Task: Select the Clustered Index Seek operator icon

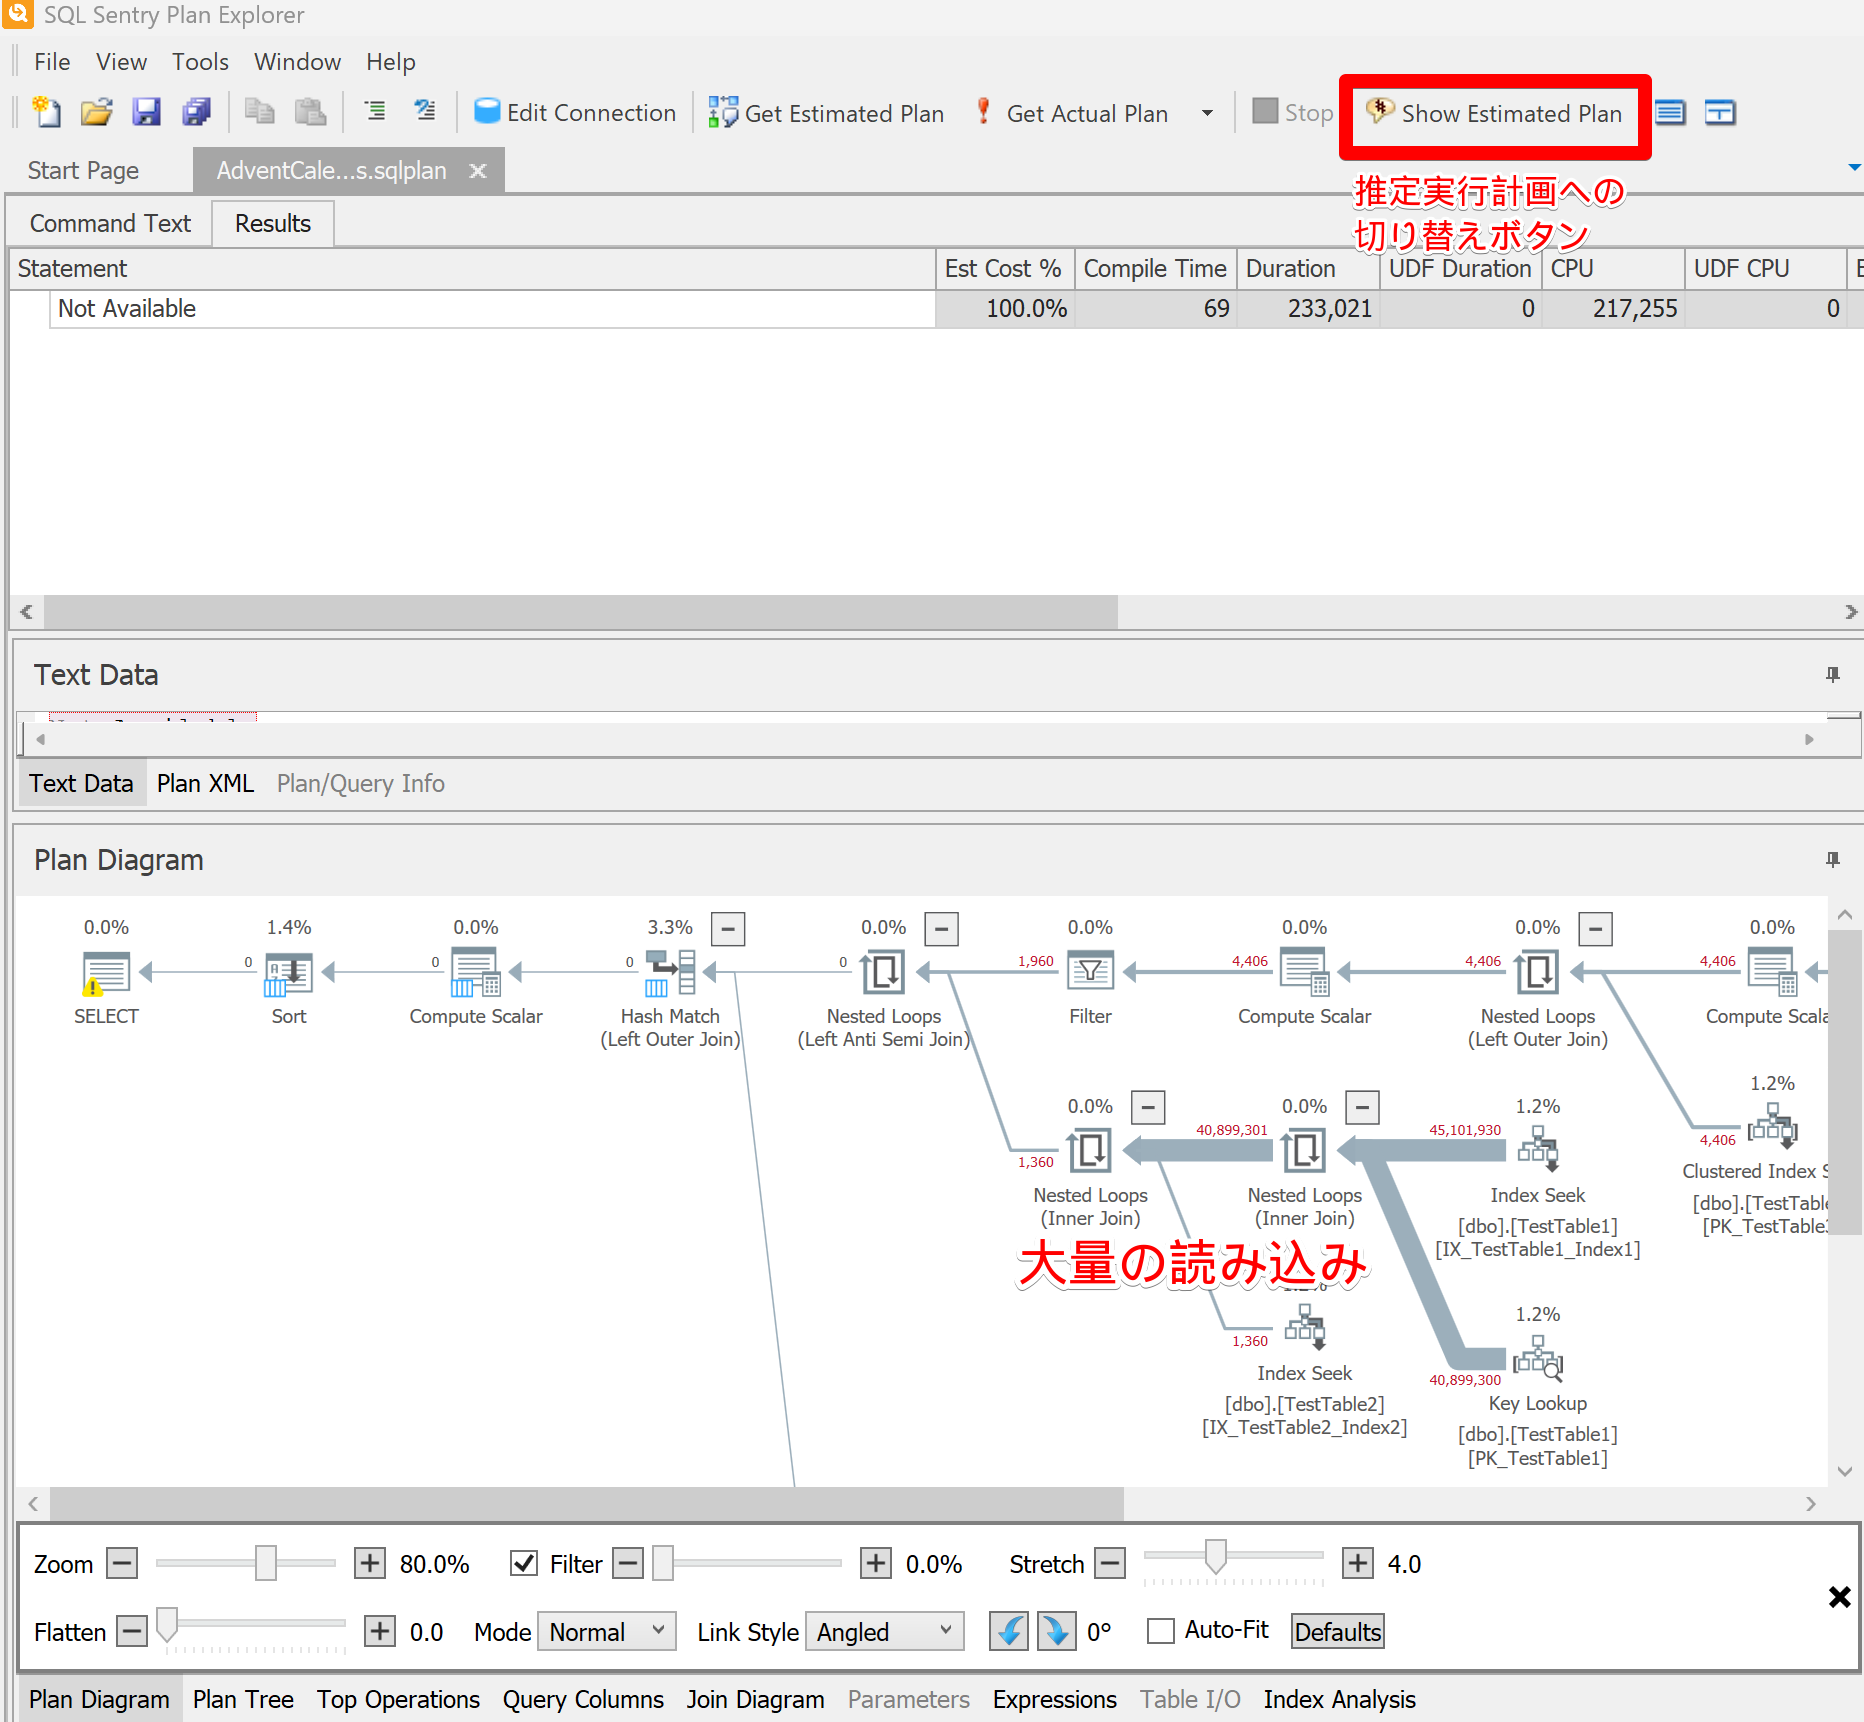Action: click(1773, 1127)
